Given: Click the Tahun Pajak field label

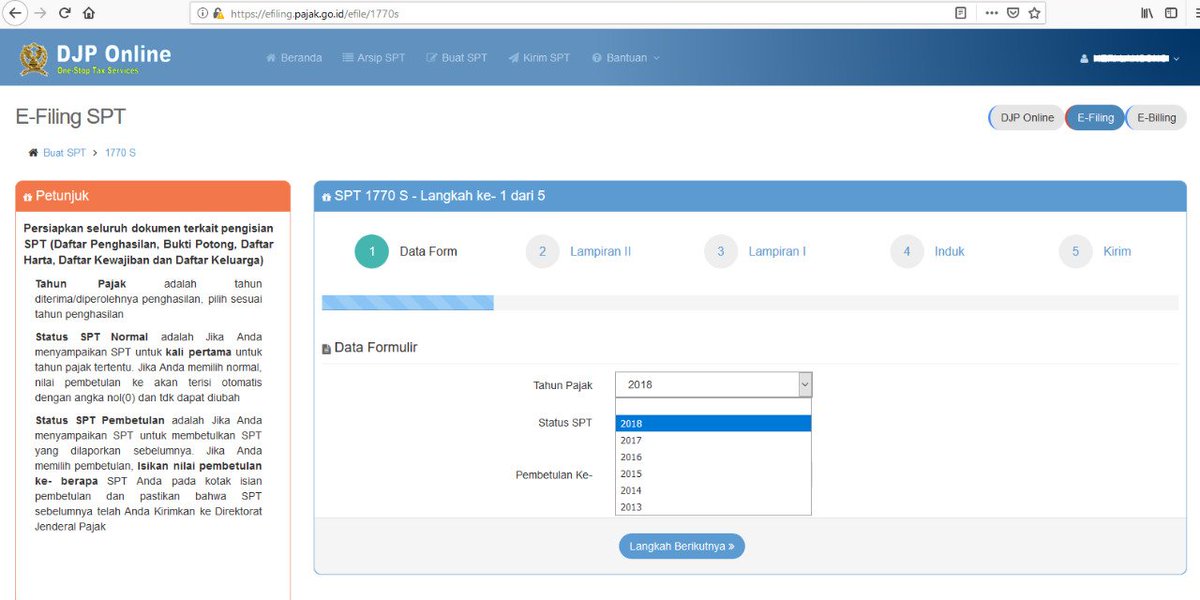Looking at the screenshot, I should point(563,385).
